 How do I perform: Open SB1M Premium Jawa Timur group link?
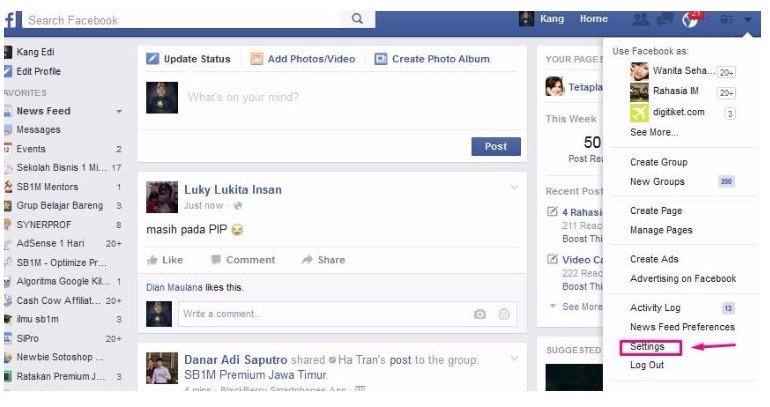click(x=255, y=375)
